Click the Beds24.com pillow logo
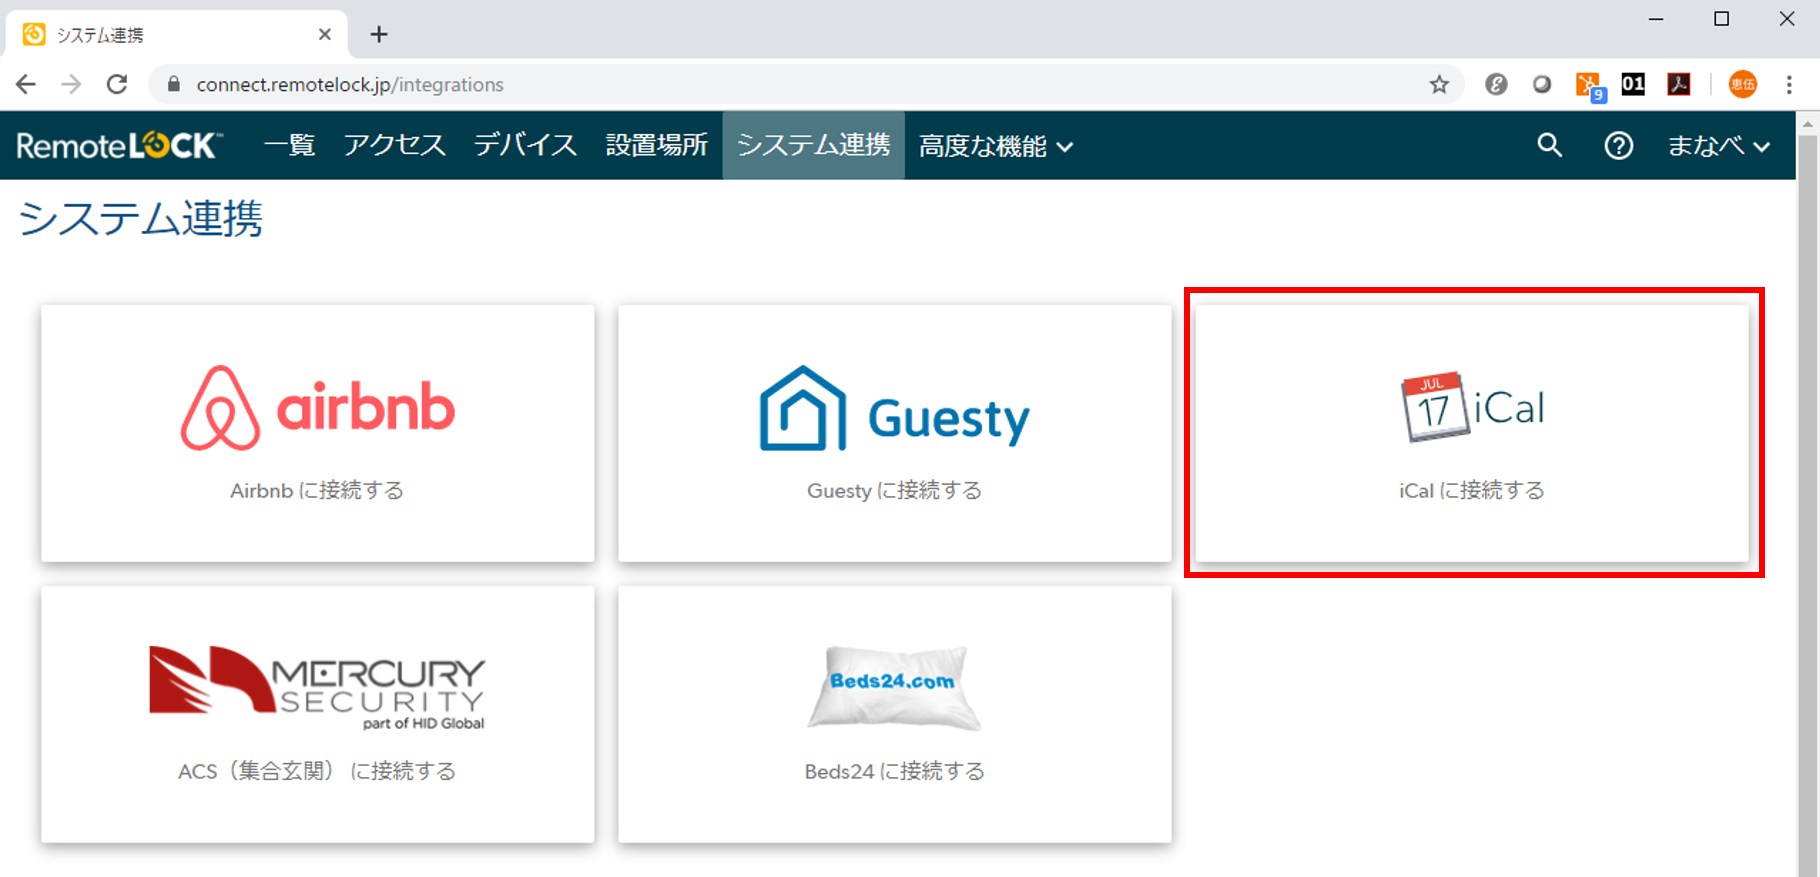Image resolution: width=1820 pixels, height=877 pixels. (894, 688)
